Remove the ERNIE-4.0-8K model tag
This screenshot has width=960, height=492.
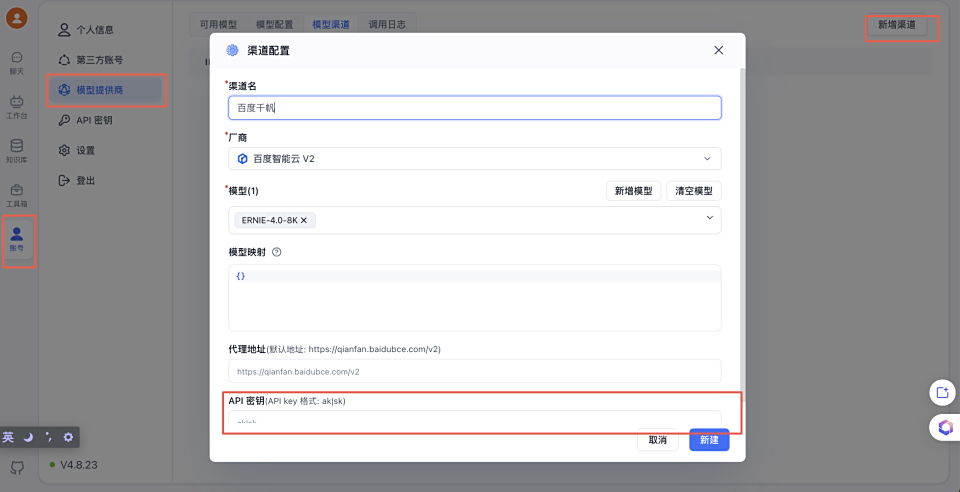[304, 220]
